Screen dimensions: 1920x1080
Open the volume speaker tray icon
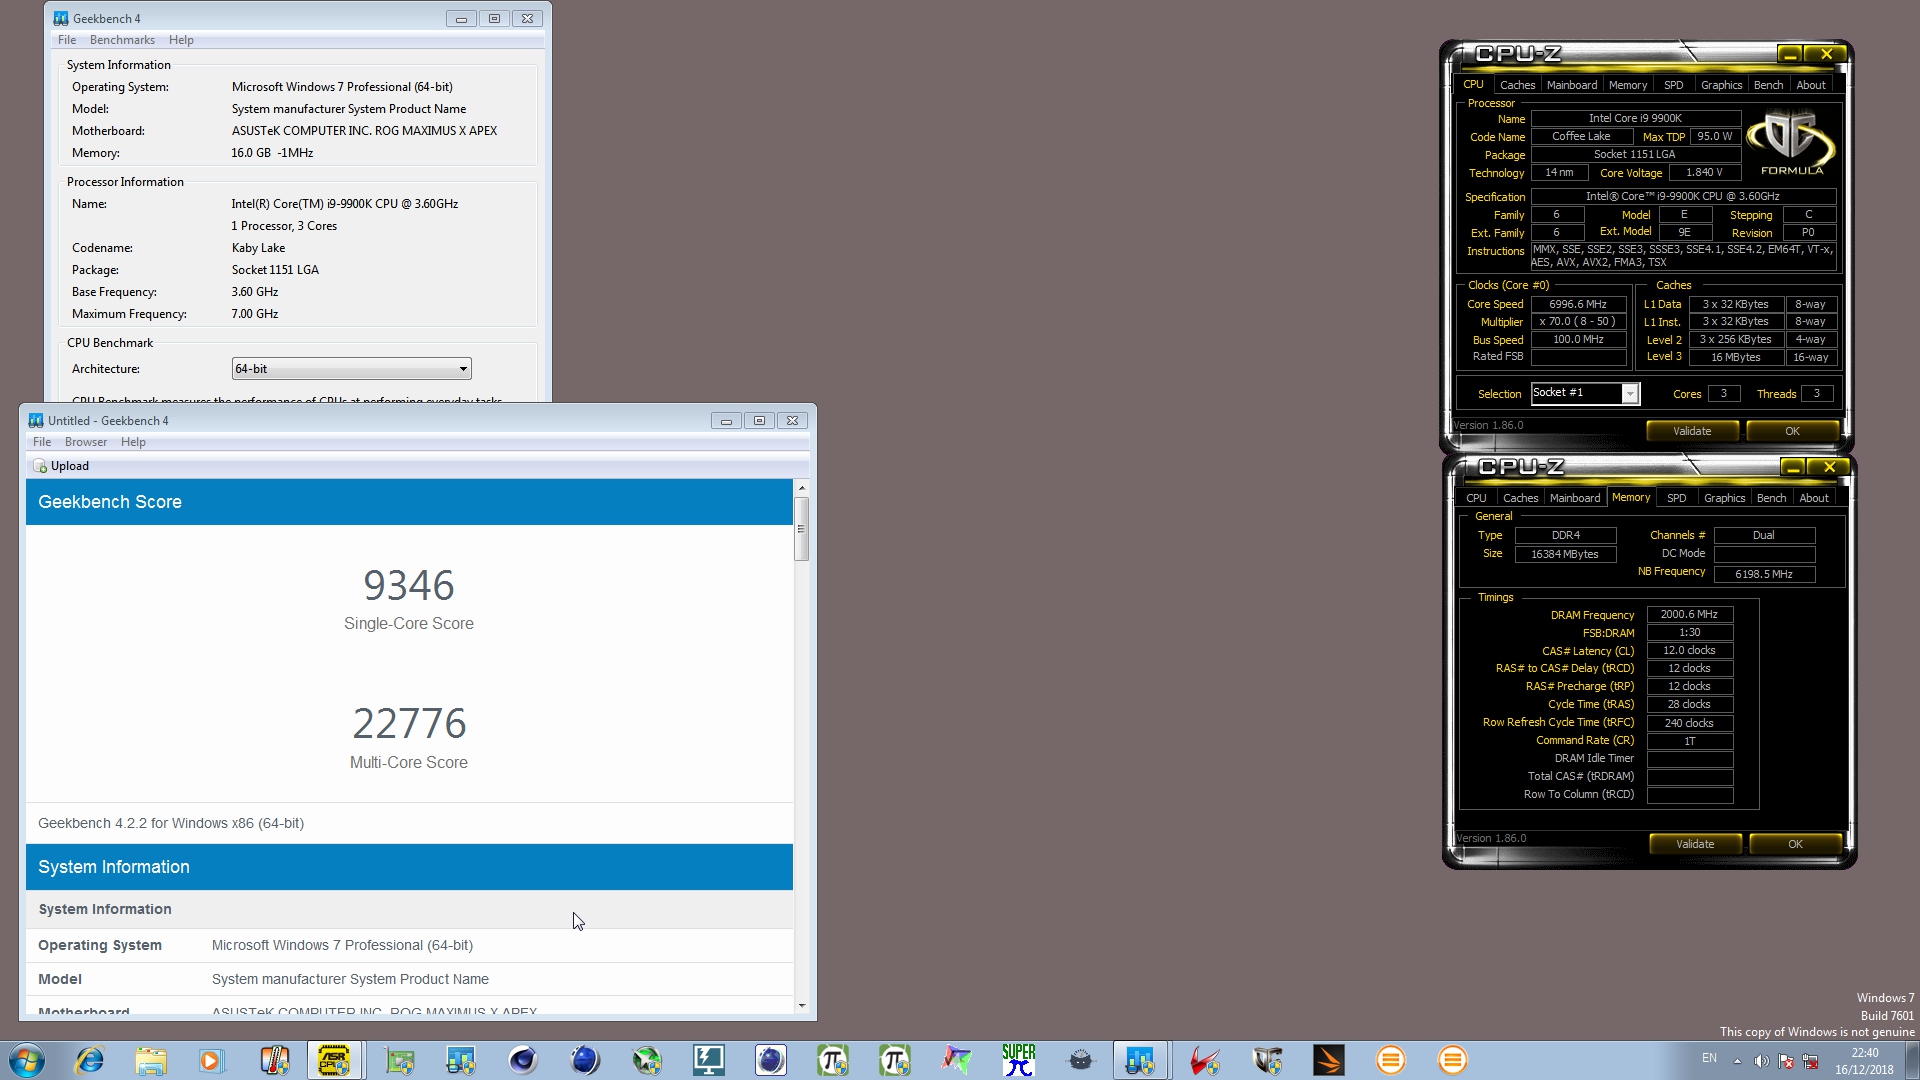1761,1061
